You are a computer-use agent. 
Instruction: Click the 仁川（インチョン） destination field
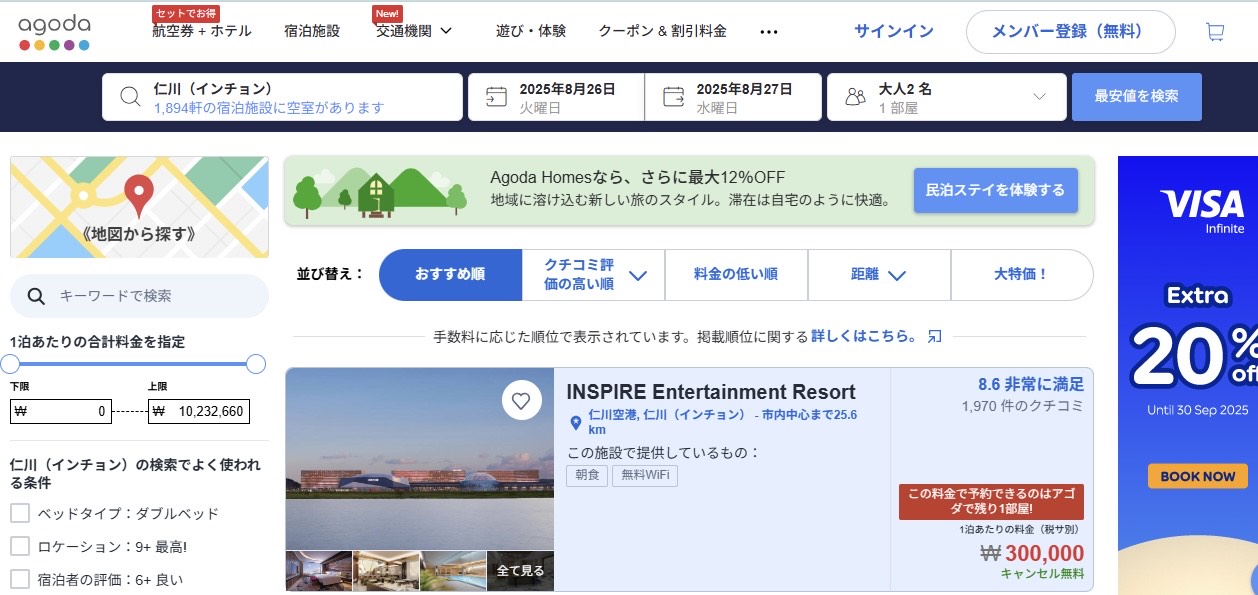click(x=282, y=97)
